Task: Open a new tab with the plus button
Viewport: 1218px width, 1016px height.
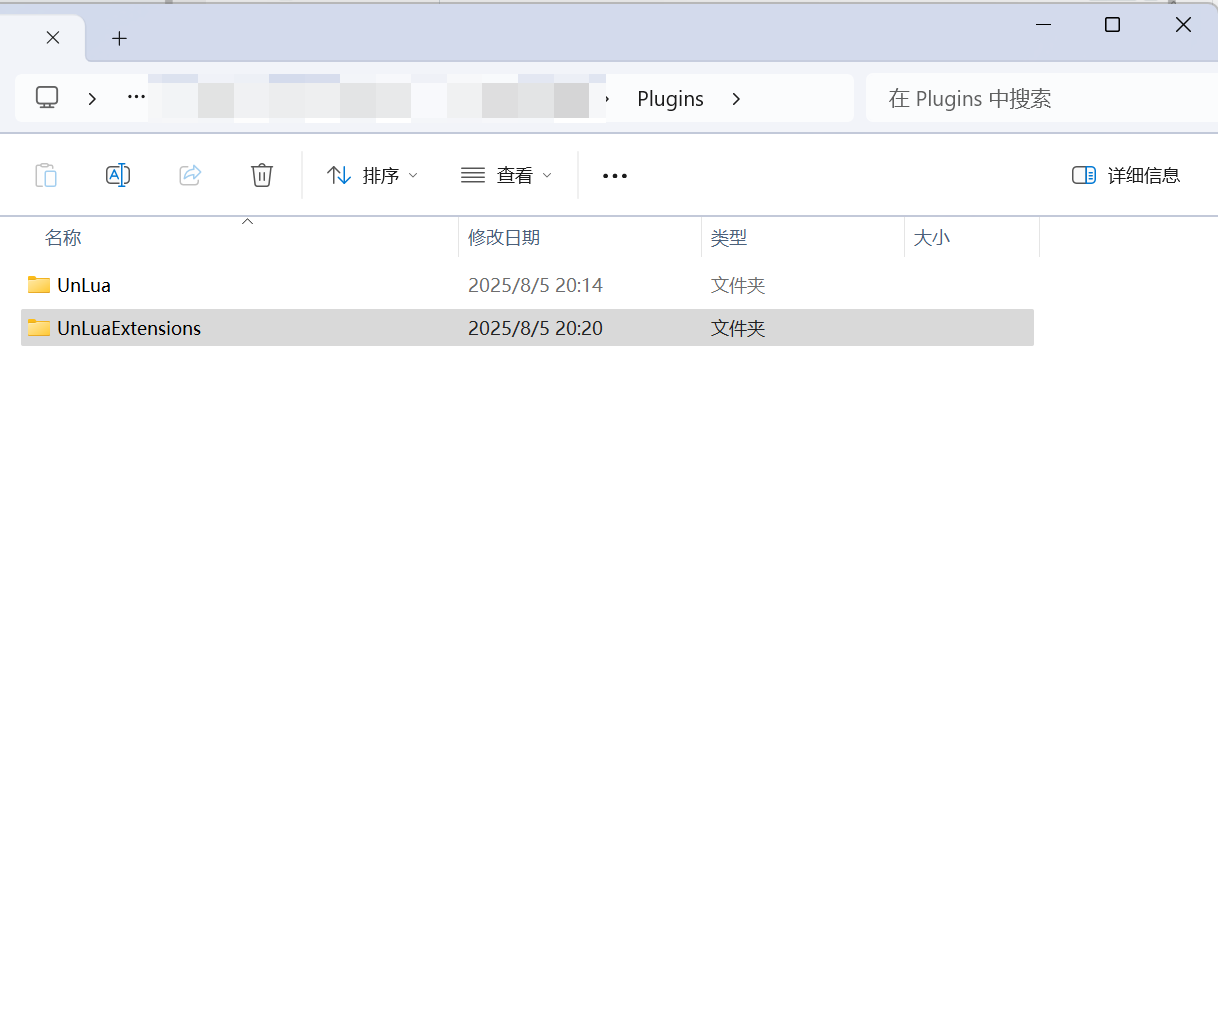Action: click(119, 38)
